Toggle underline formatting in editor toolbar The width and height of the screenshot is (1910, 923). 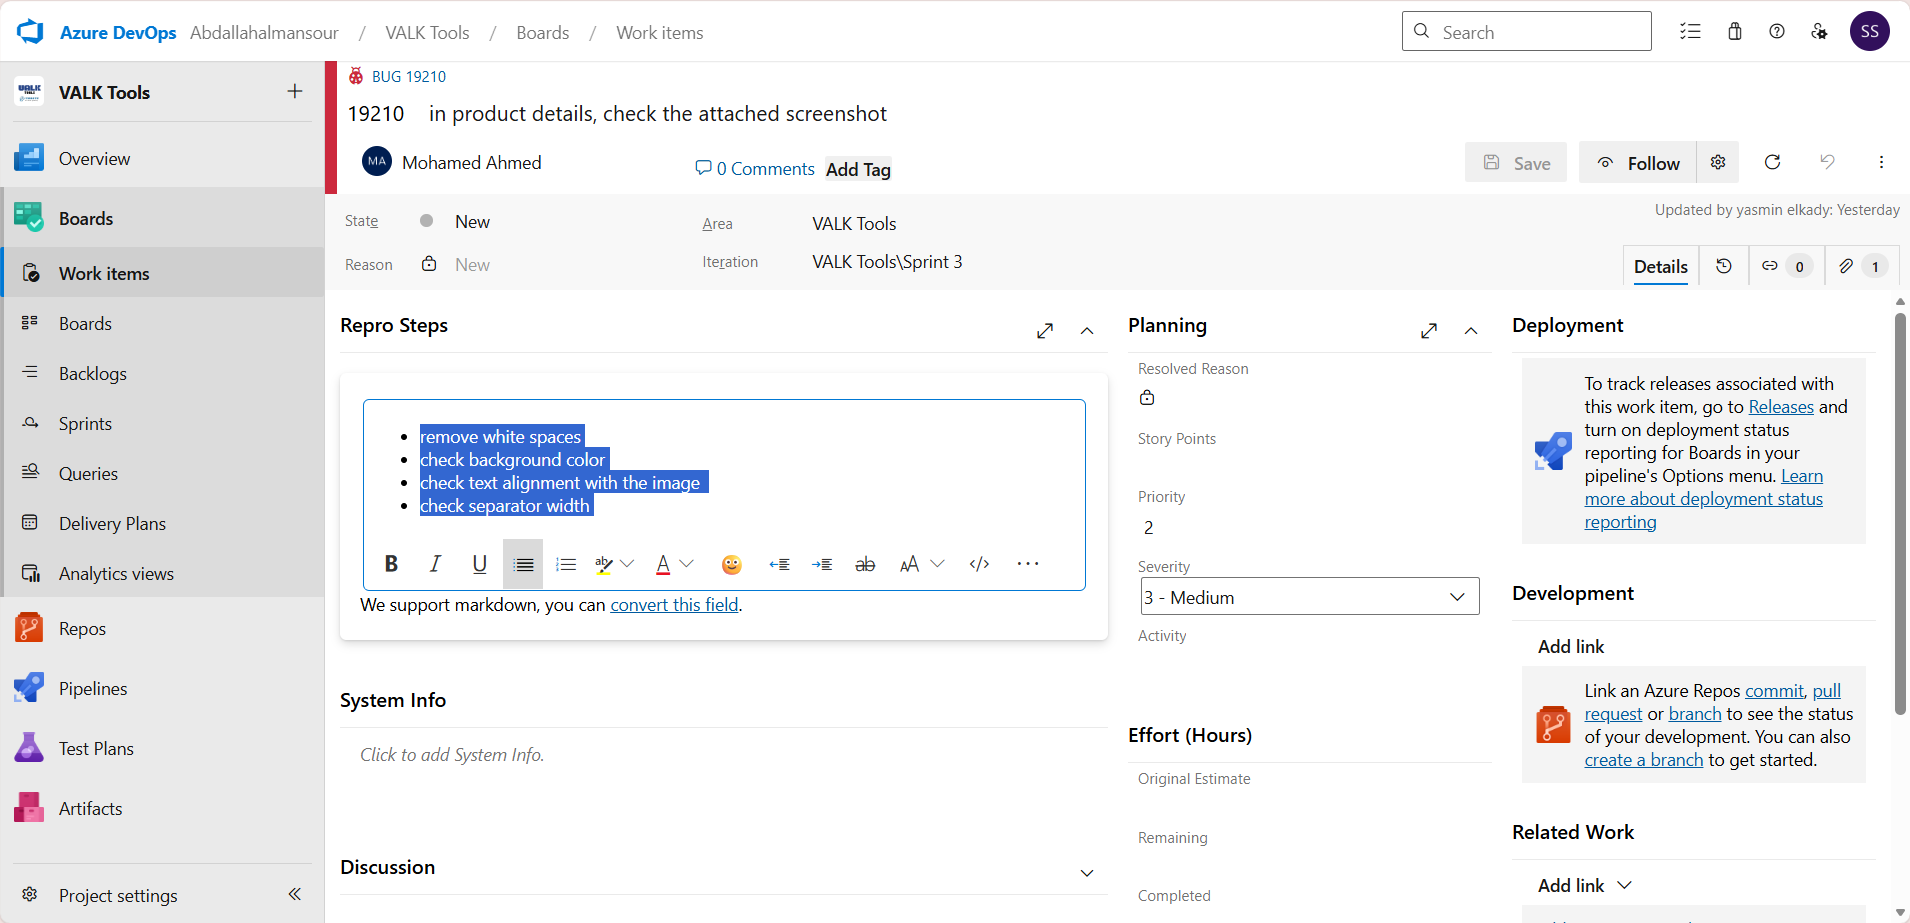pos(479,564)
